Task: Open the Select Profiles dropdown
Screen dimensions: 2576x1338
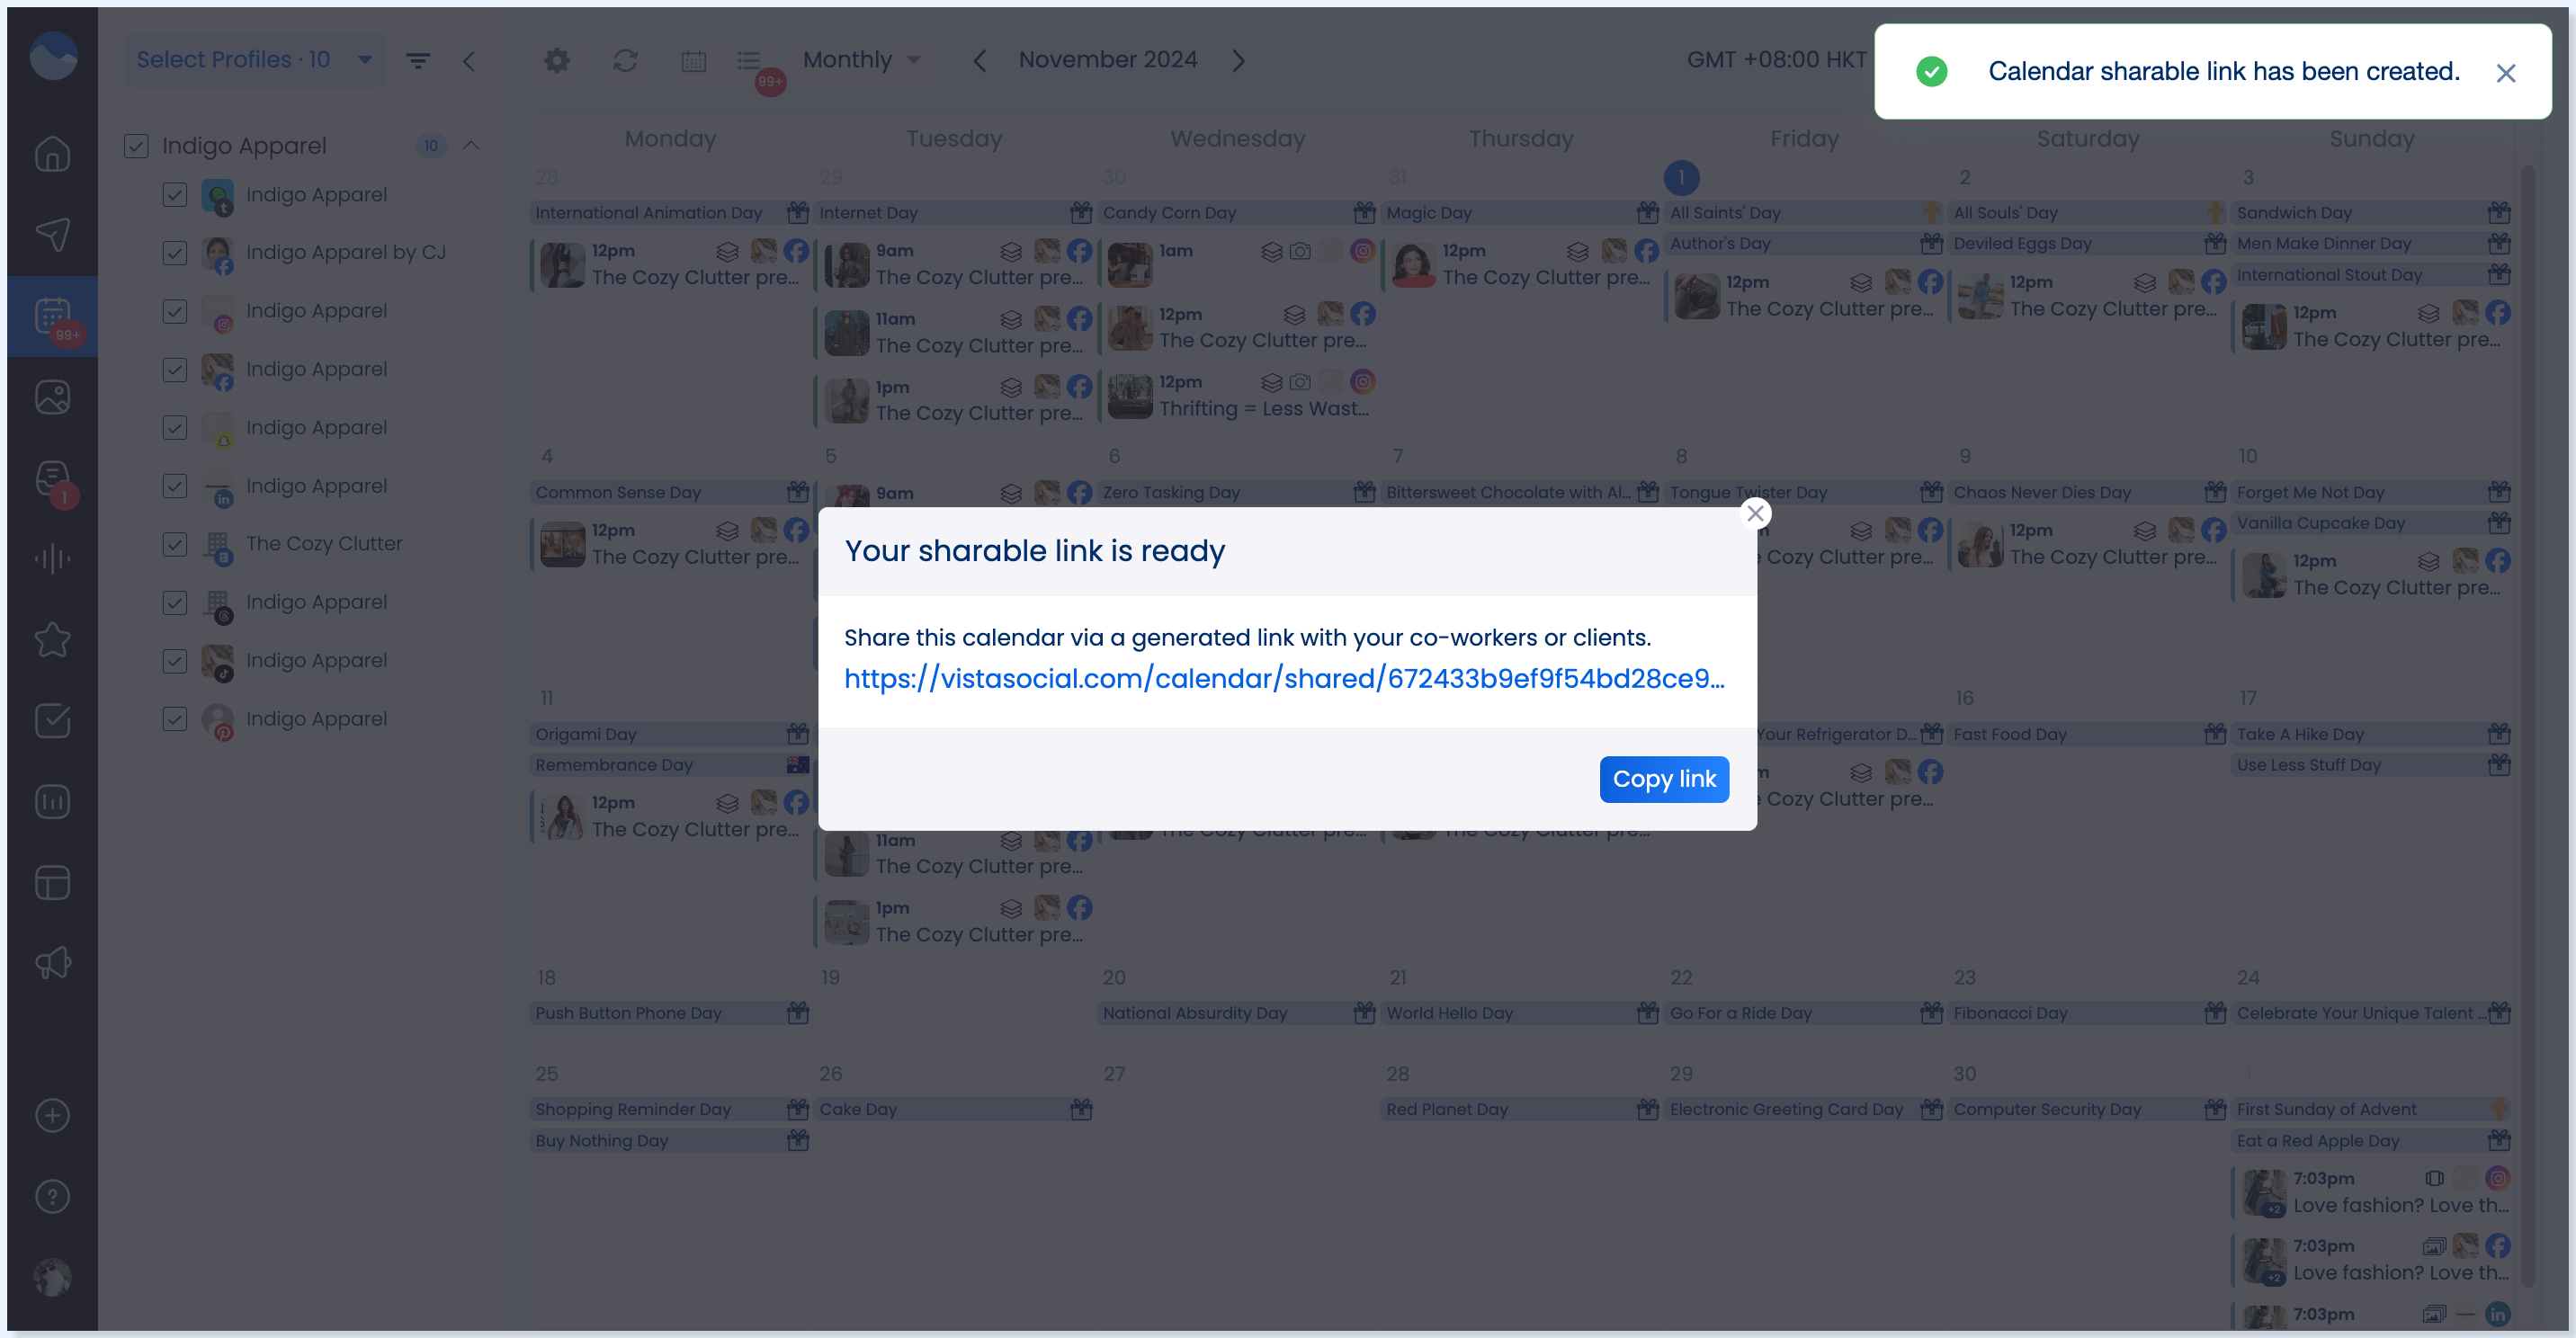Action: tap(254, 60)
